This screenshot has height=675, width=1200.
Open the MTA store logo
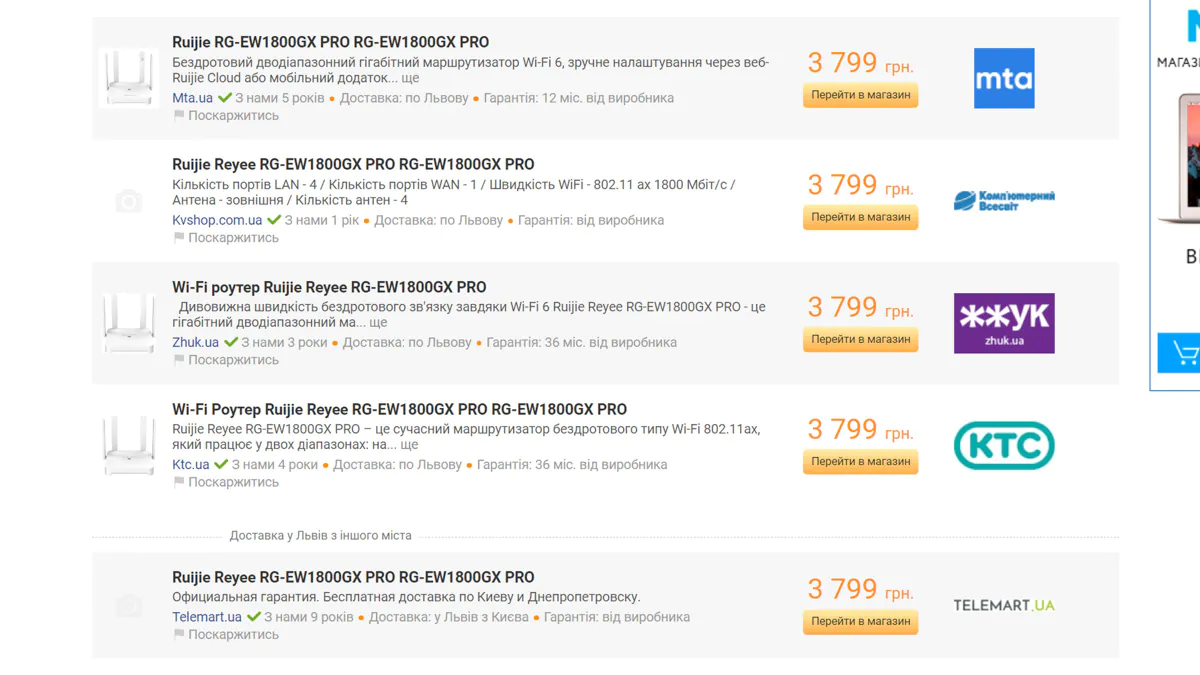coord(1004,78)
